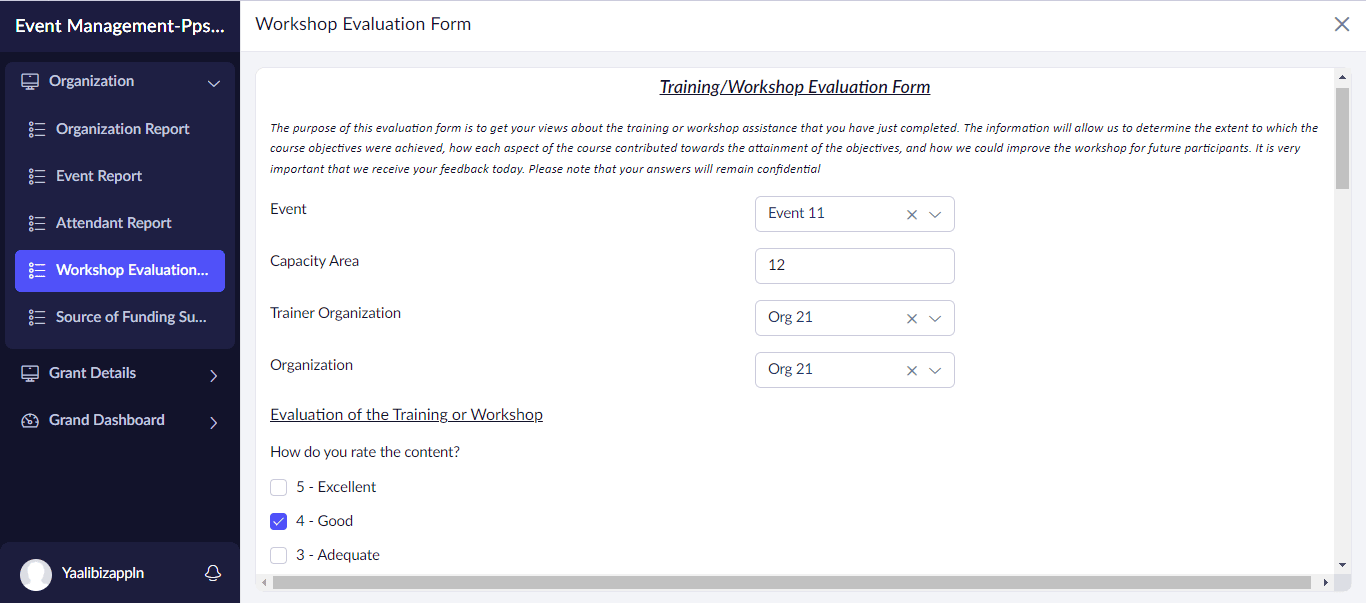
Task: Clear the Event 11 selection with X
Action: pos(911,214)
